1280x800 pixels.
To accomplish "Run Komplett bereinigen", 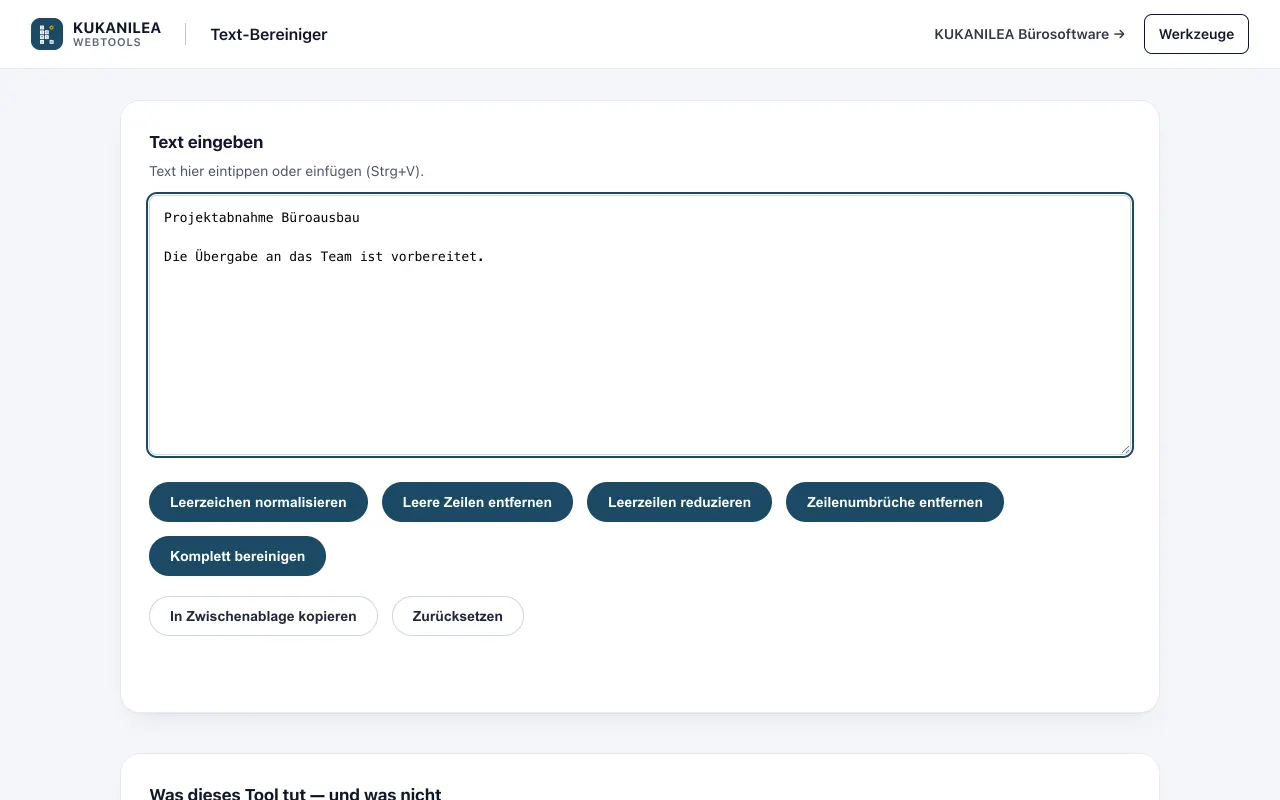I will click(237, 556).
